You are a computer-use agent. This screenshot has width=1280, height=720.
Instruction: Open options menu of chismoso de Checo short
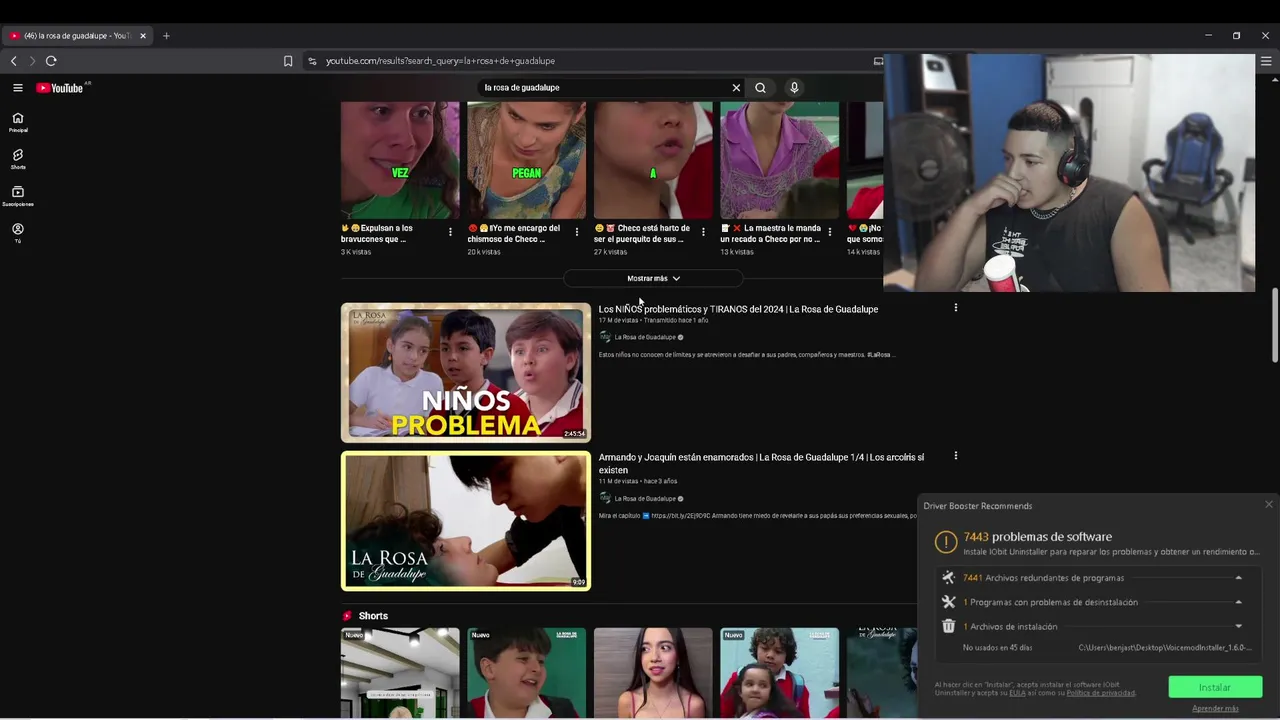coord(576,232)
